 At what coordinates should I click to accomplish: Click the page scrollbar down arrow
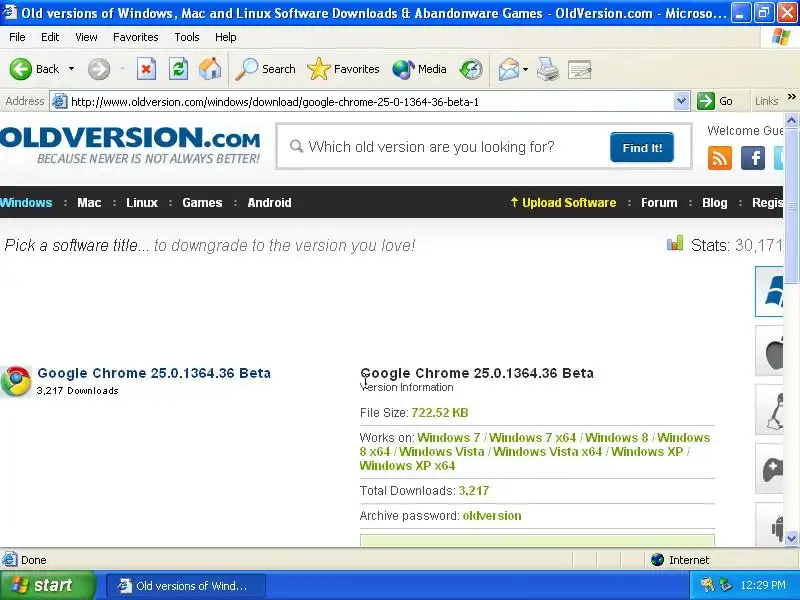click(791, 538)
